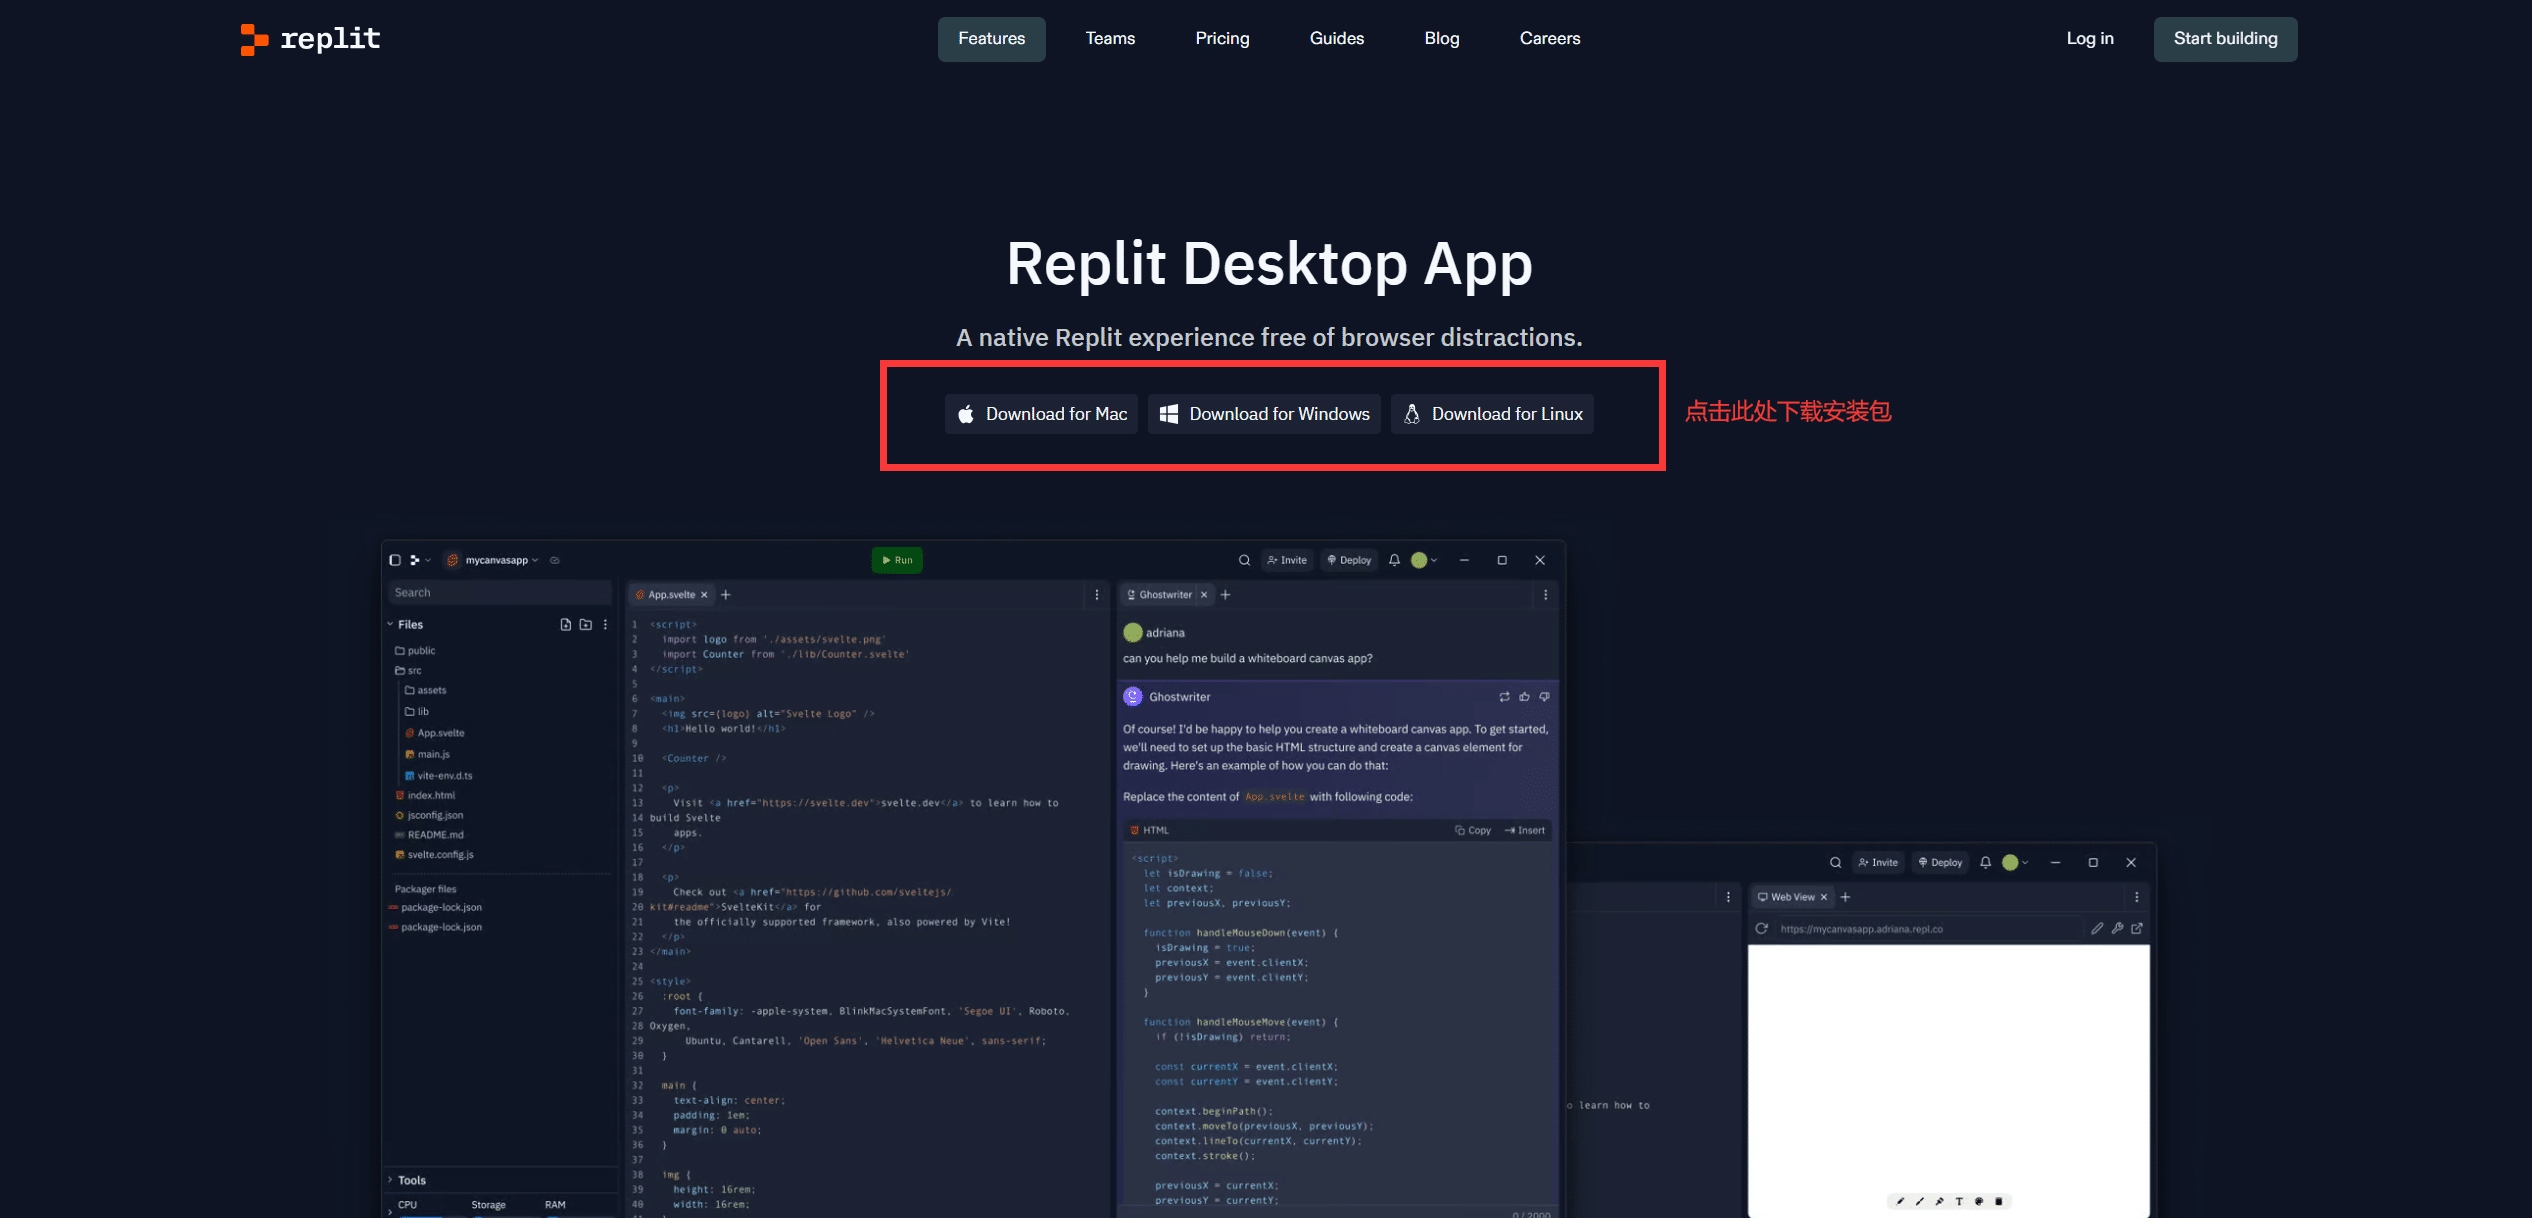Click the new file icon in Files panel

point(566,624)
